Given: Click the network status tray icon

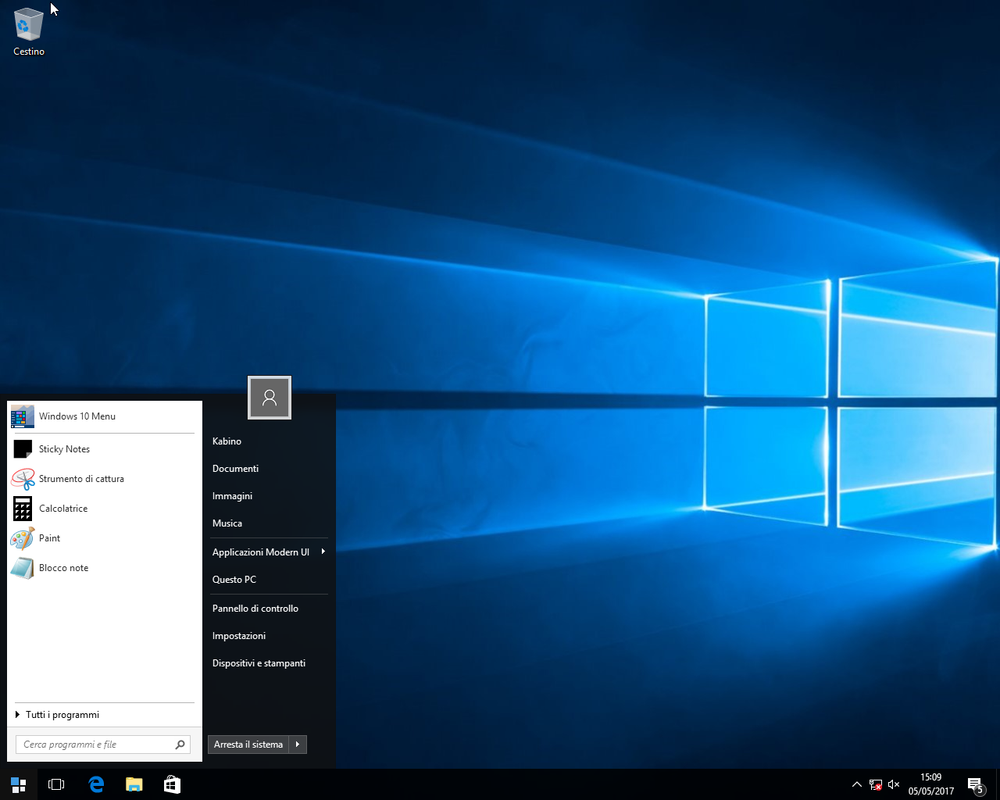Looking at the screenshot, I should [x=876, y=785].
